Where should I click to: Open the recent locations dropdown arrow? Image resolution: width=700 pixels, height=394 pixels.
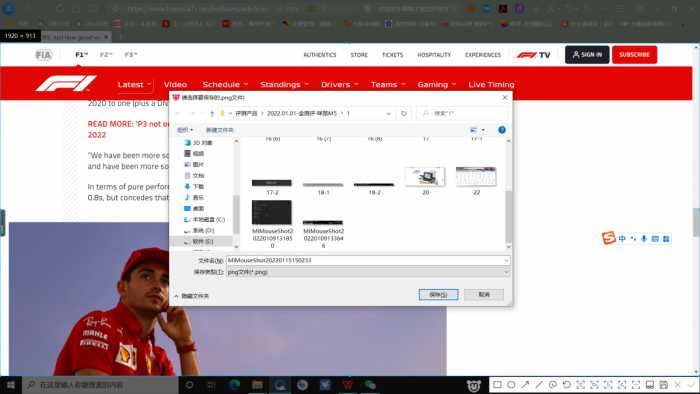(x=203, y=113)
